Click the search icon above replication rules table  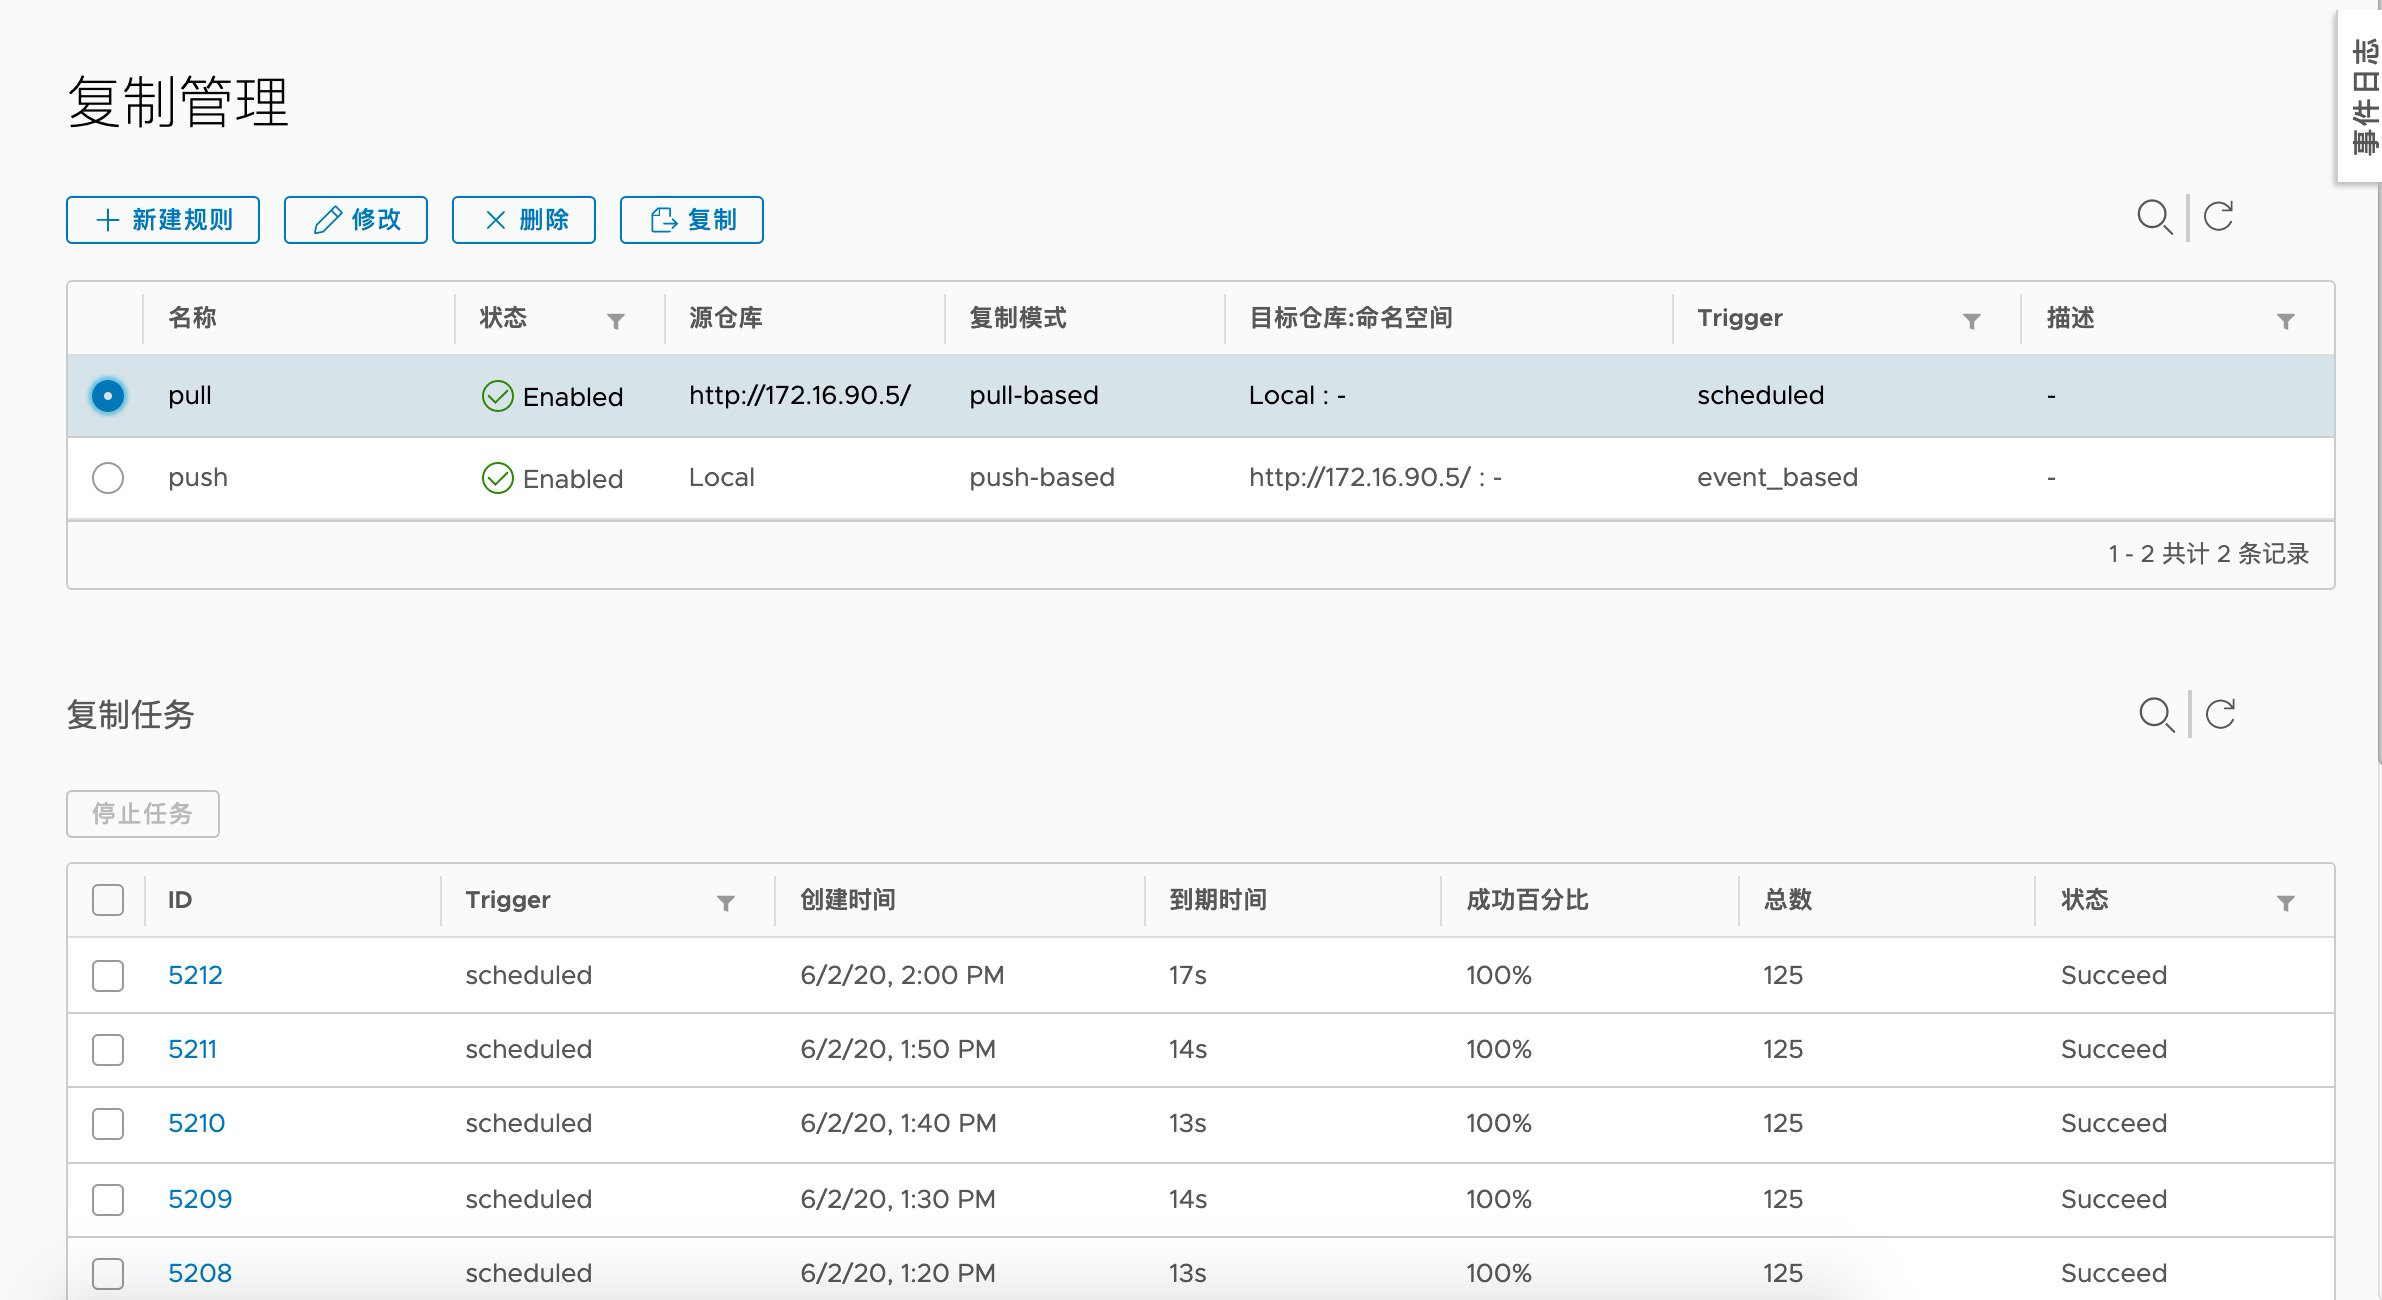2154,217
